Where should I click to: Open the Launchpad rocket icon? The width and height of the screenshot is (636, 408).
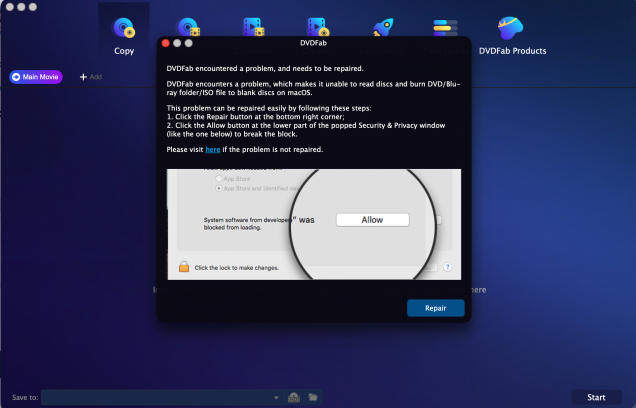coord(383,27)
